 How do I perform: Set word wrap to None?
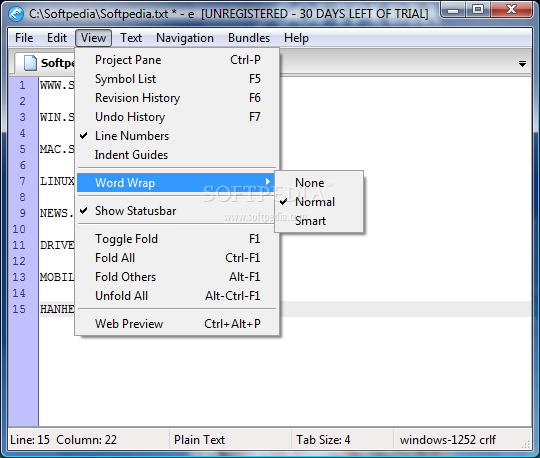pos(319,183)
